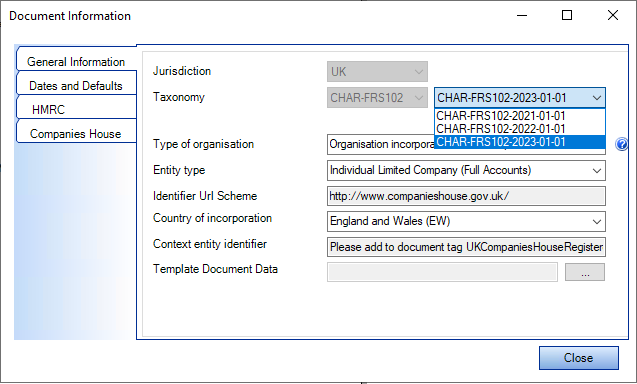The width and height of the screenshot is (637, 384).
Task: Click the Entity type label
Action: 179,170
